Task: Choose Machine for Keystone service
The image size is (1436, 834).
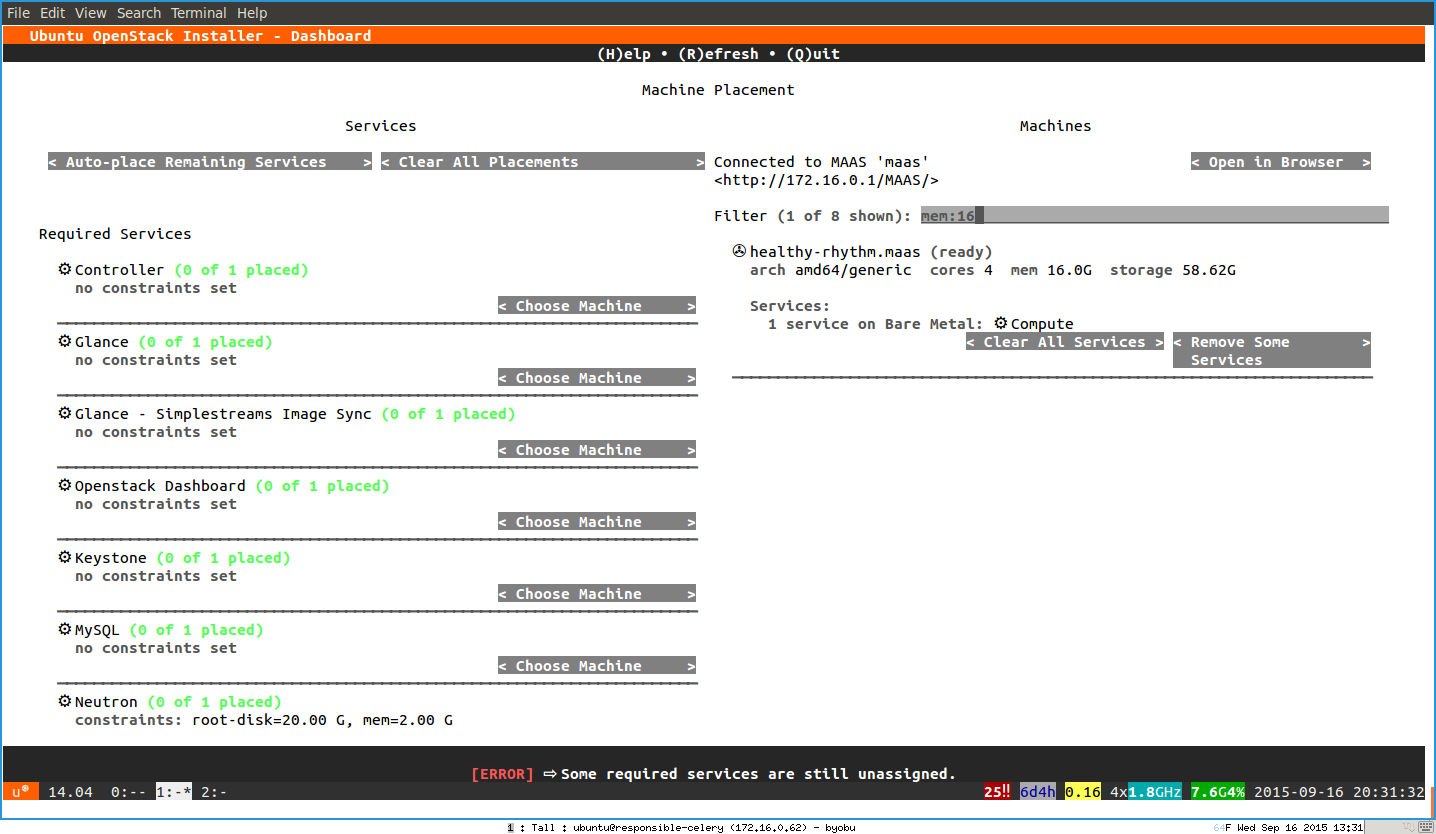Action: [x=597, y=594]
